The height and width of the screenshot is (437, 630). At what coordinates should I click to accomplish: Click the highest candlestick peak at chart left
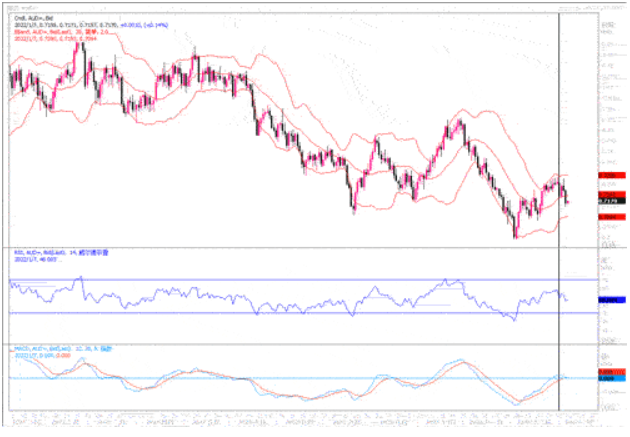(76, 44)
